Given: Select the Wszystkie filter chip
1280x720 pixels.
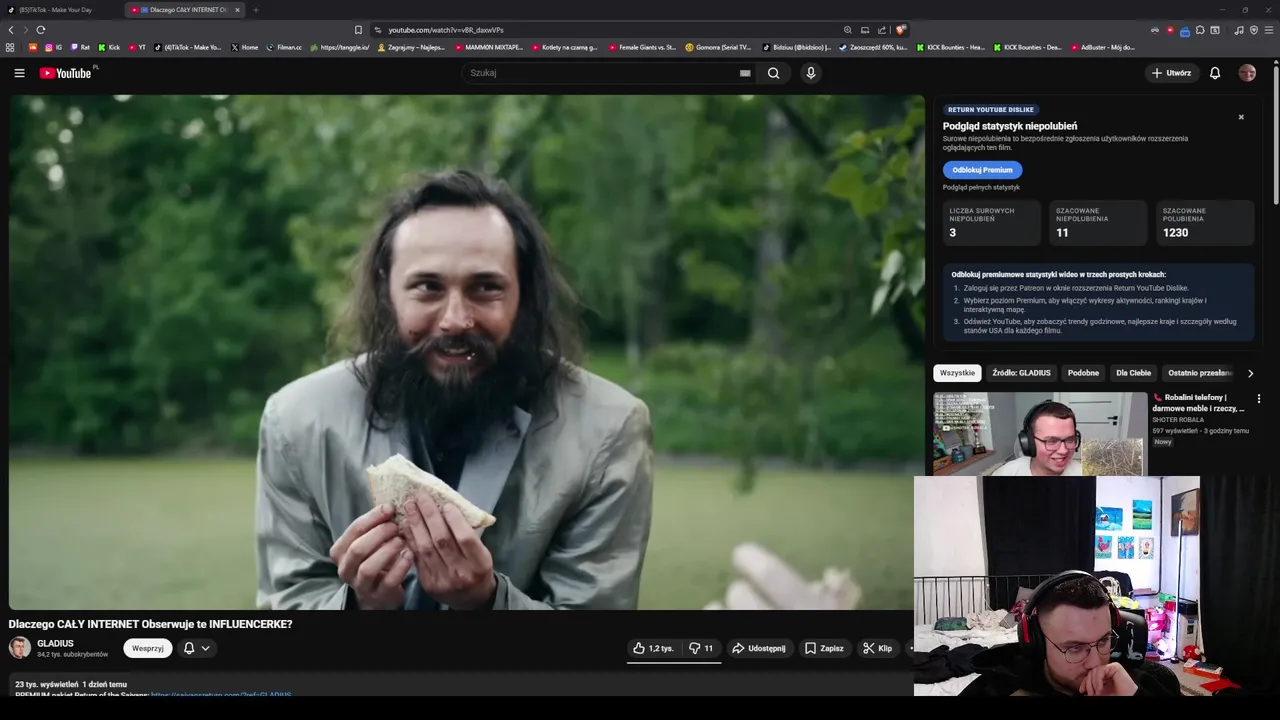Looking at the screenshot, I should pyautogui.click(x=957, y=373).
